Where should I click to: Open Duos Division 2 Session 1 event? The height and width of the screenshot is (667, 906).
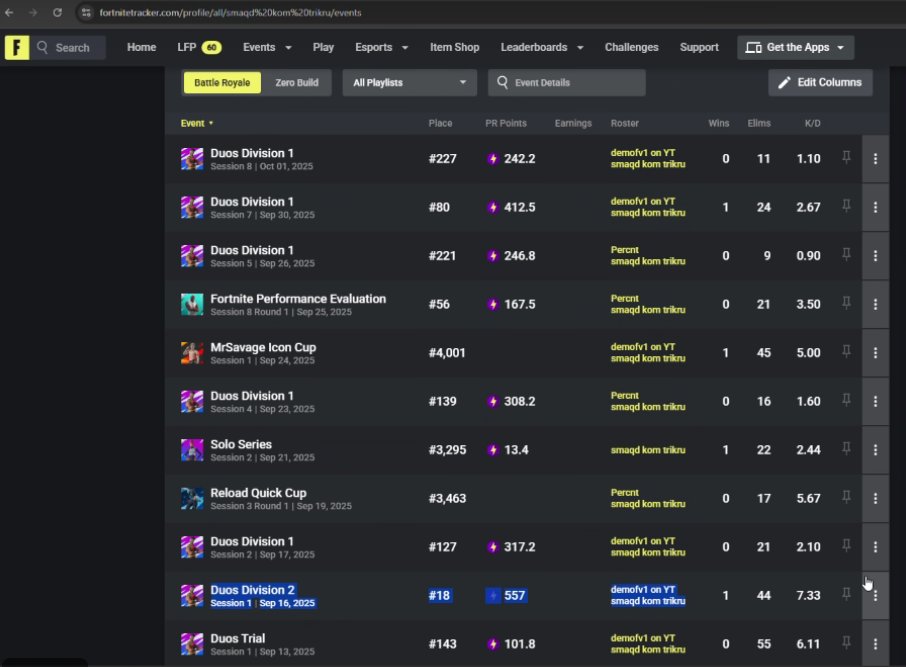tap(253, 590)
